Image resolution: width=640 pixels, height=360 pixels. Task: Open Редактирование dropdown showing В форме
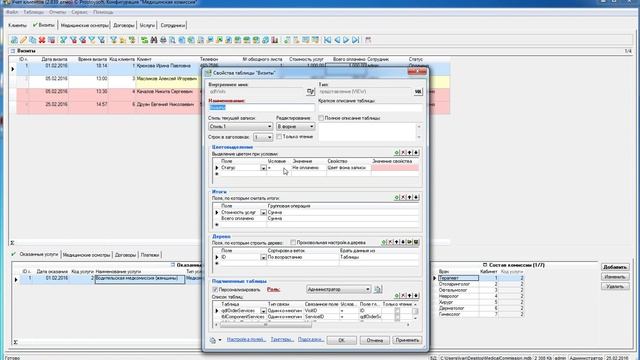(x=296, y=127)
